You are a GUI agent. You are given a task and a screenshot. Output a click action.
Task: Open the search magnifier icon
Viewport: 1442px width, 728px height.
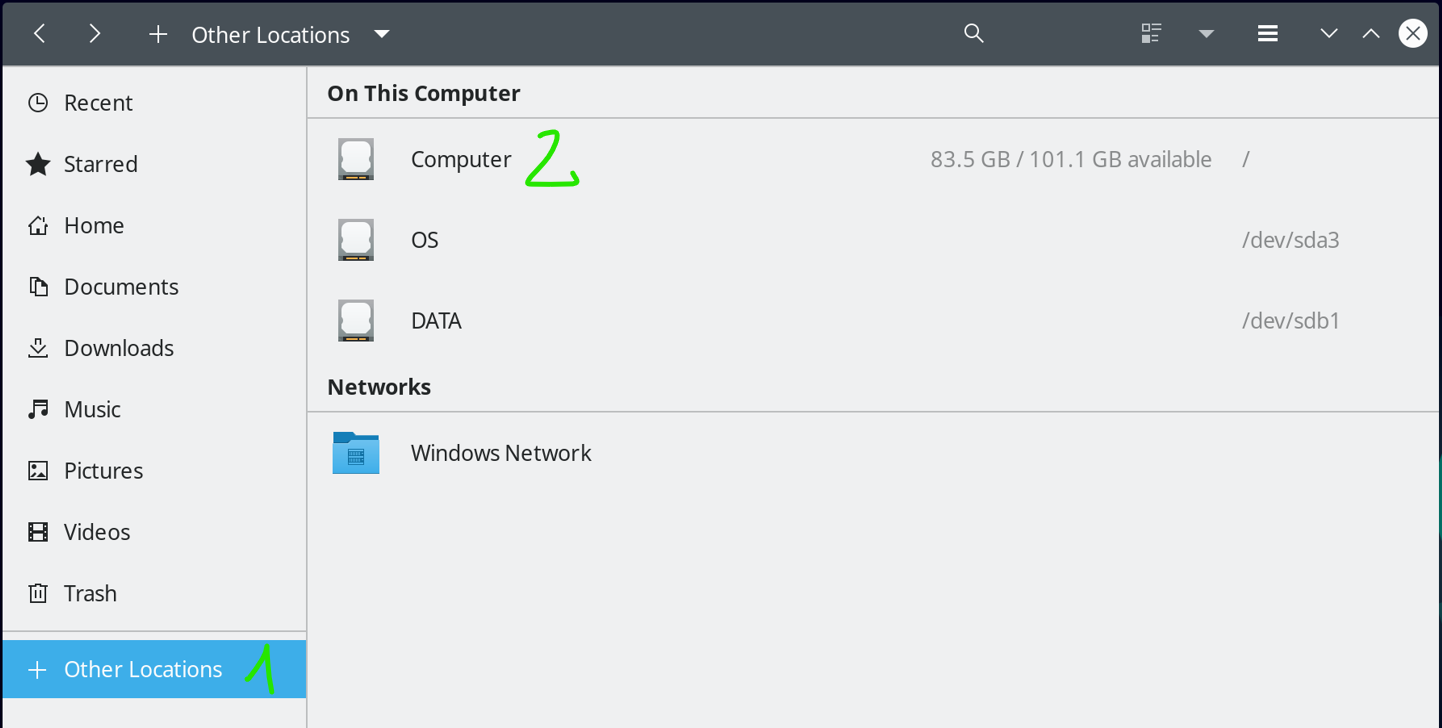tap(974, 34)
